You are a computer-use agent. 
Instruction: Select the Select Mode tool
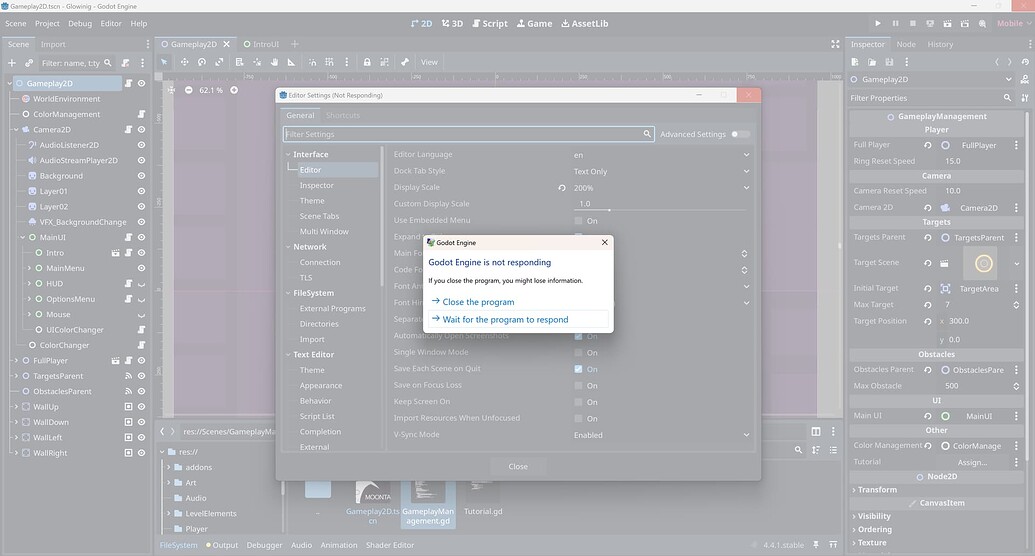point(164,62)
